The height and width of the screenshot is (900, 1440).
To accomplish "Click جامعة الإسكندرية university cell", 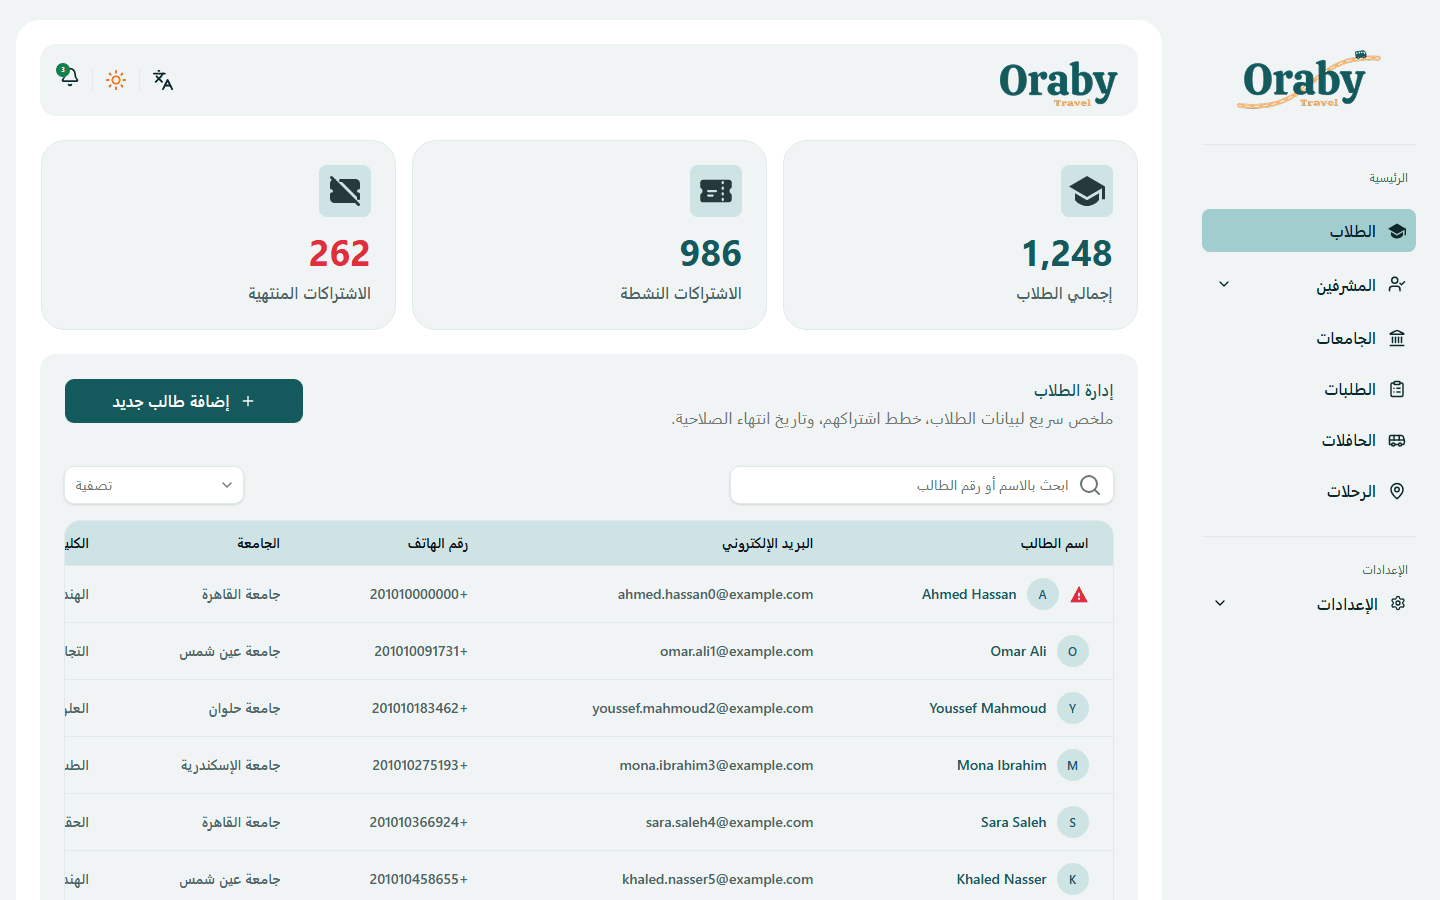I will [230, 765].
